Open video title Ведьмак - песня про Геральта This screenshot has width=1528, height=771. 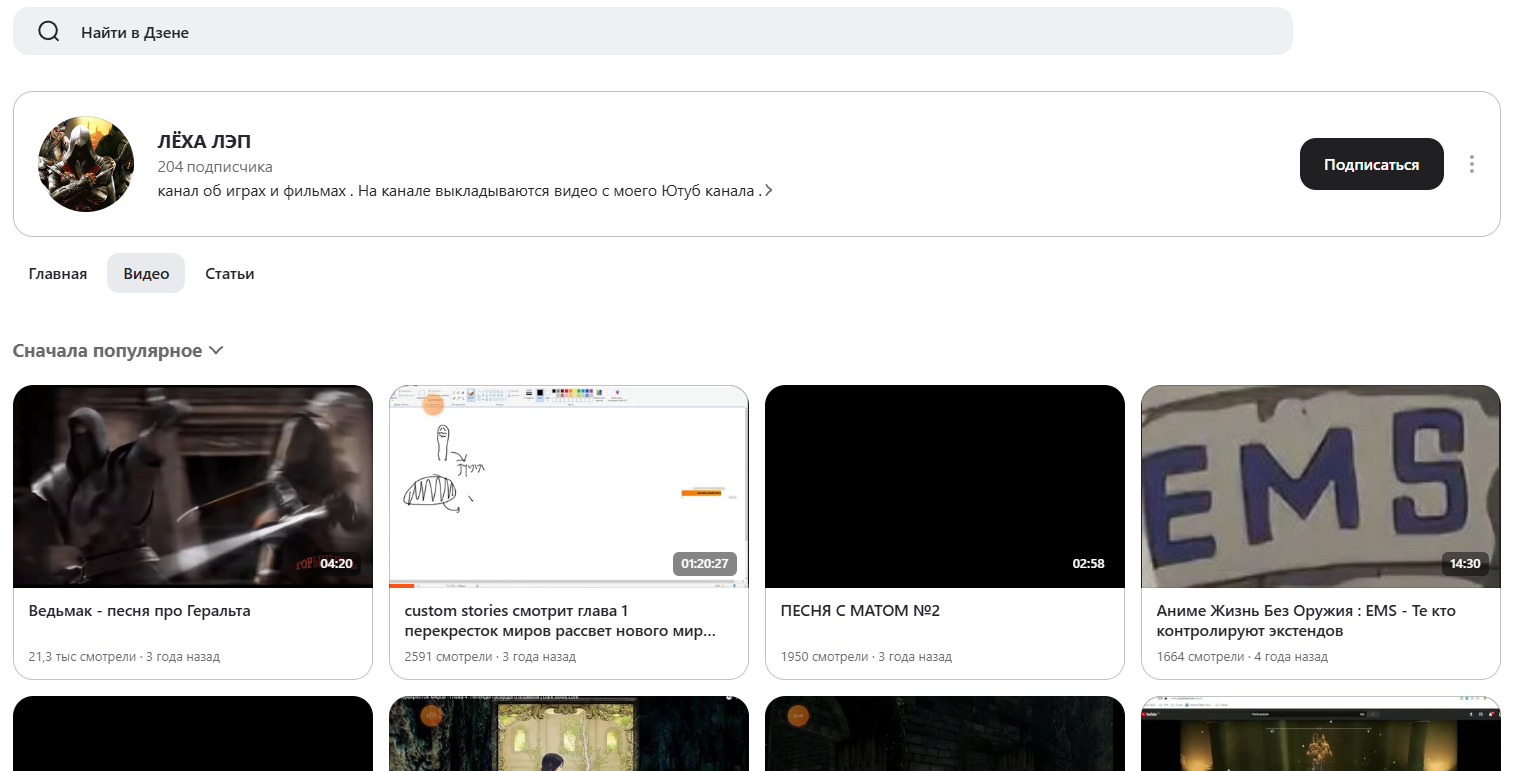click(x=139, y=611)
